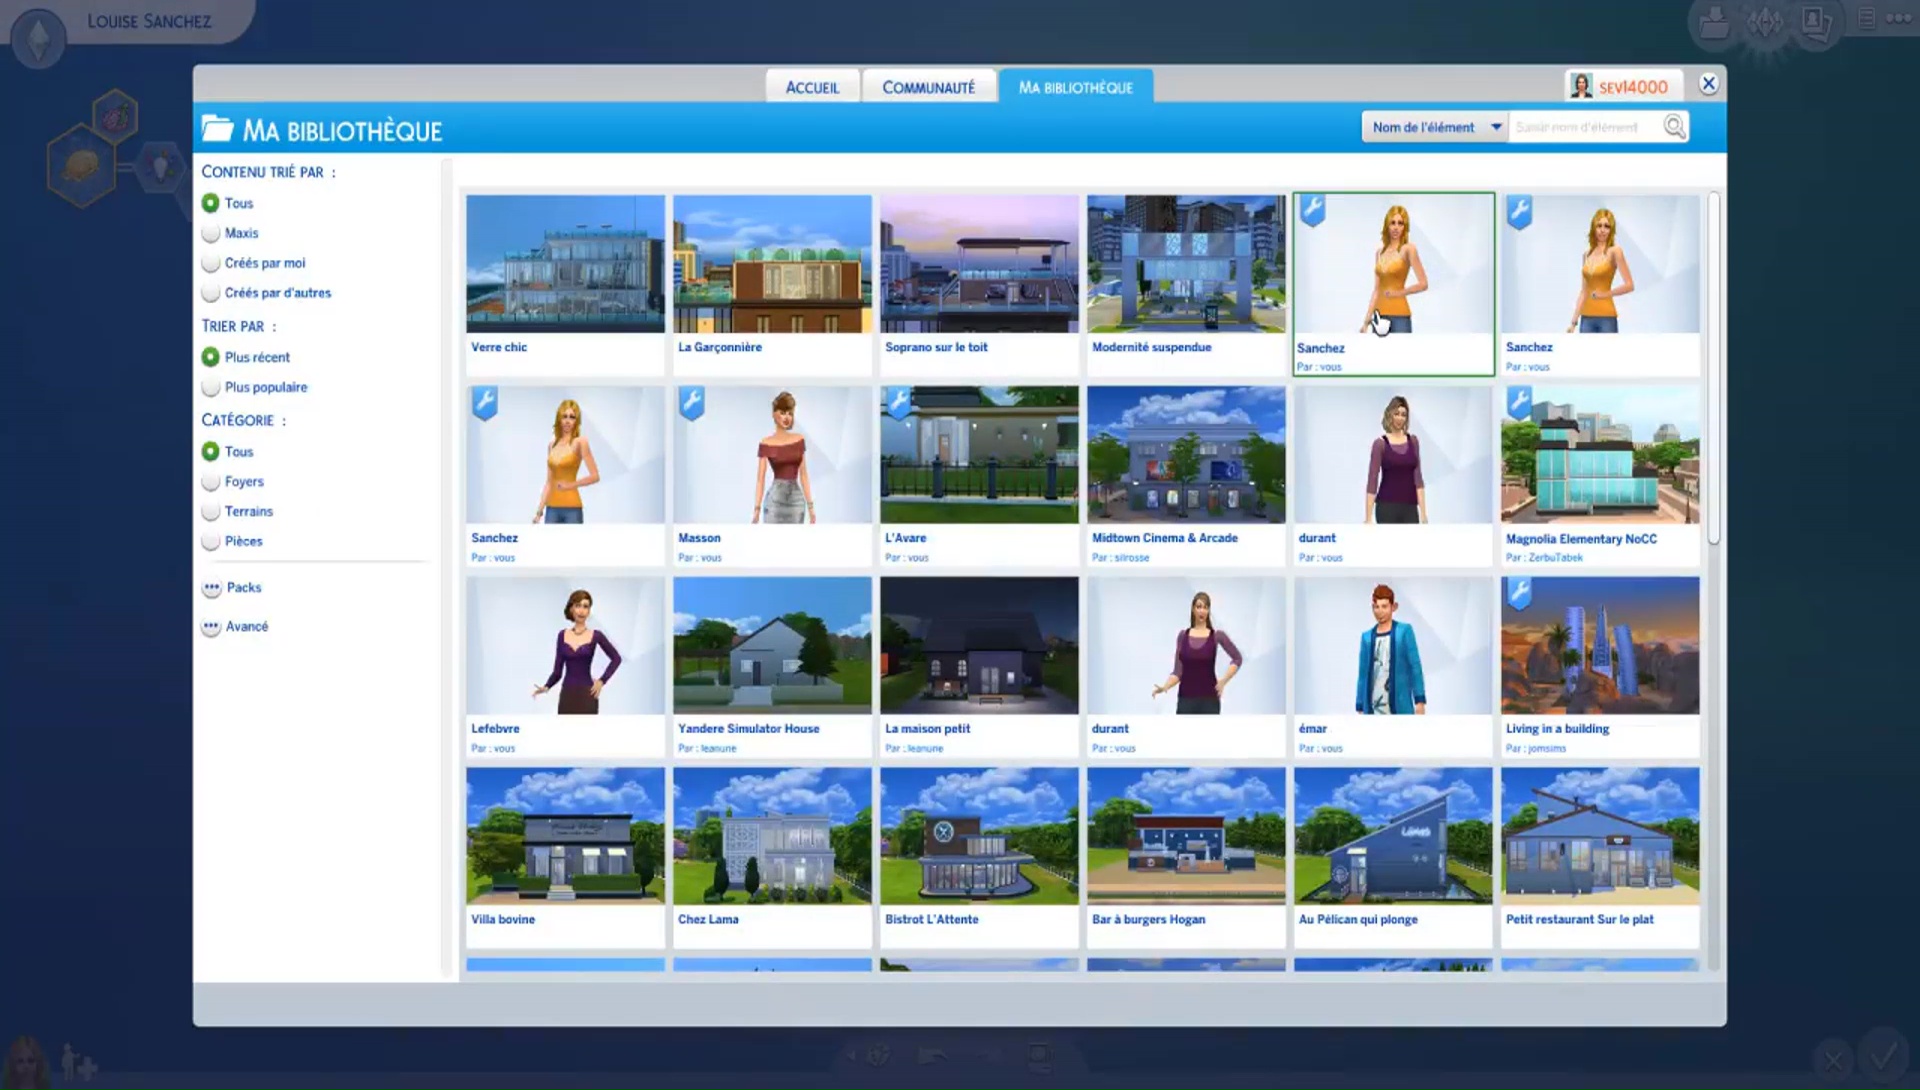Close the gallery window
This screenshot has width=1920, height=1090.
point(1708,84)
